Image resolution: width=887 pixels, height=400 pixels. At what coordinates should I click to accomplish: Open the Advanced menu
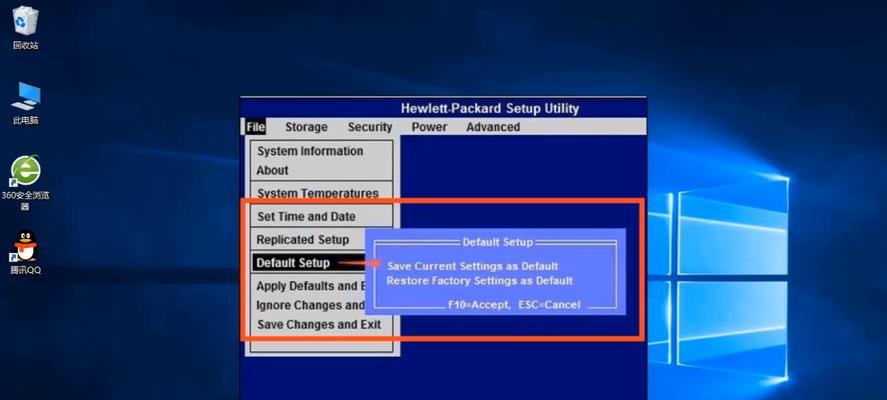click(x=493, y=127)
